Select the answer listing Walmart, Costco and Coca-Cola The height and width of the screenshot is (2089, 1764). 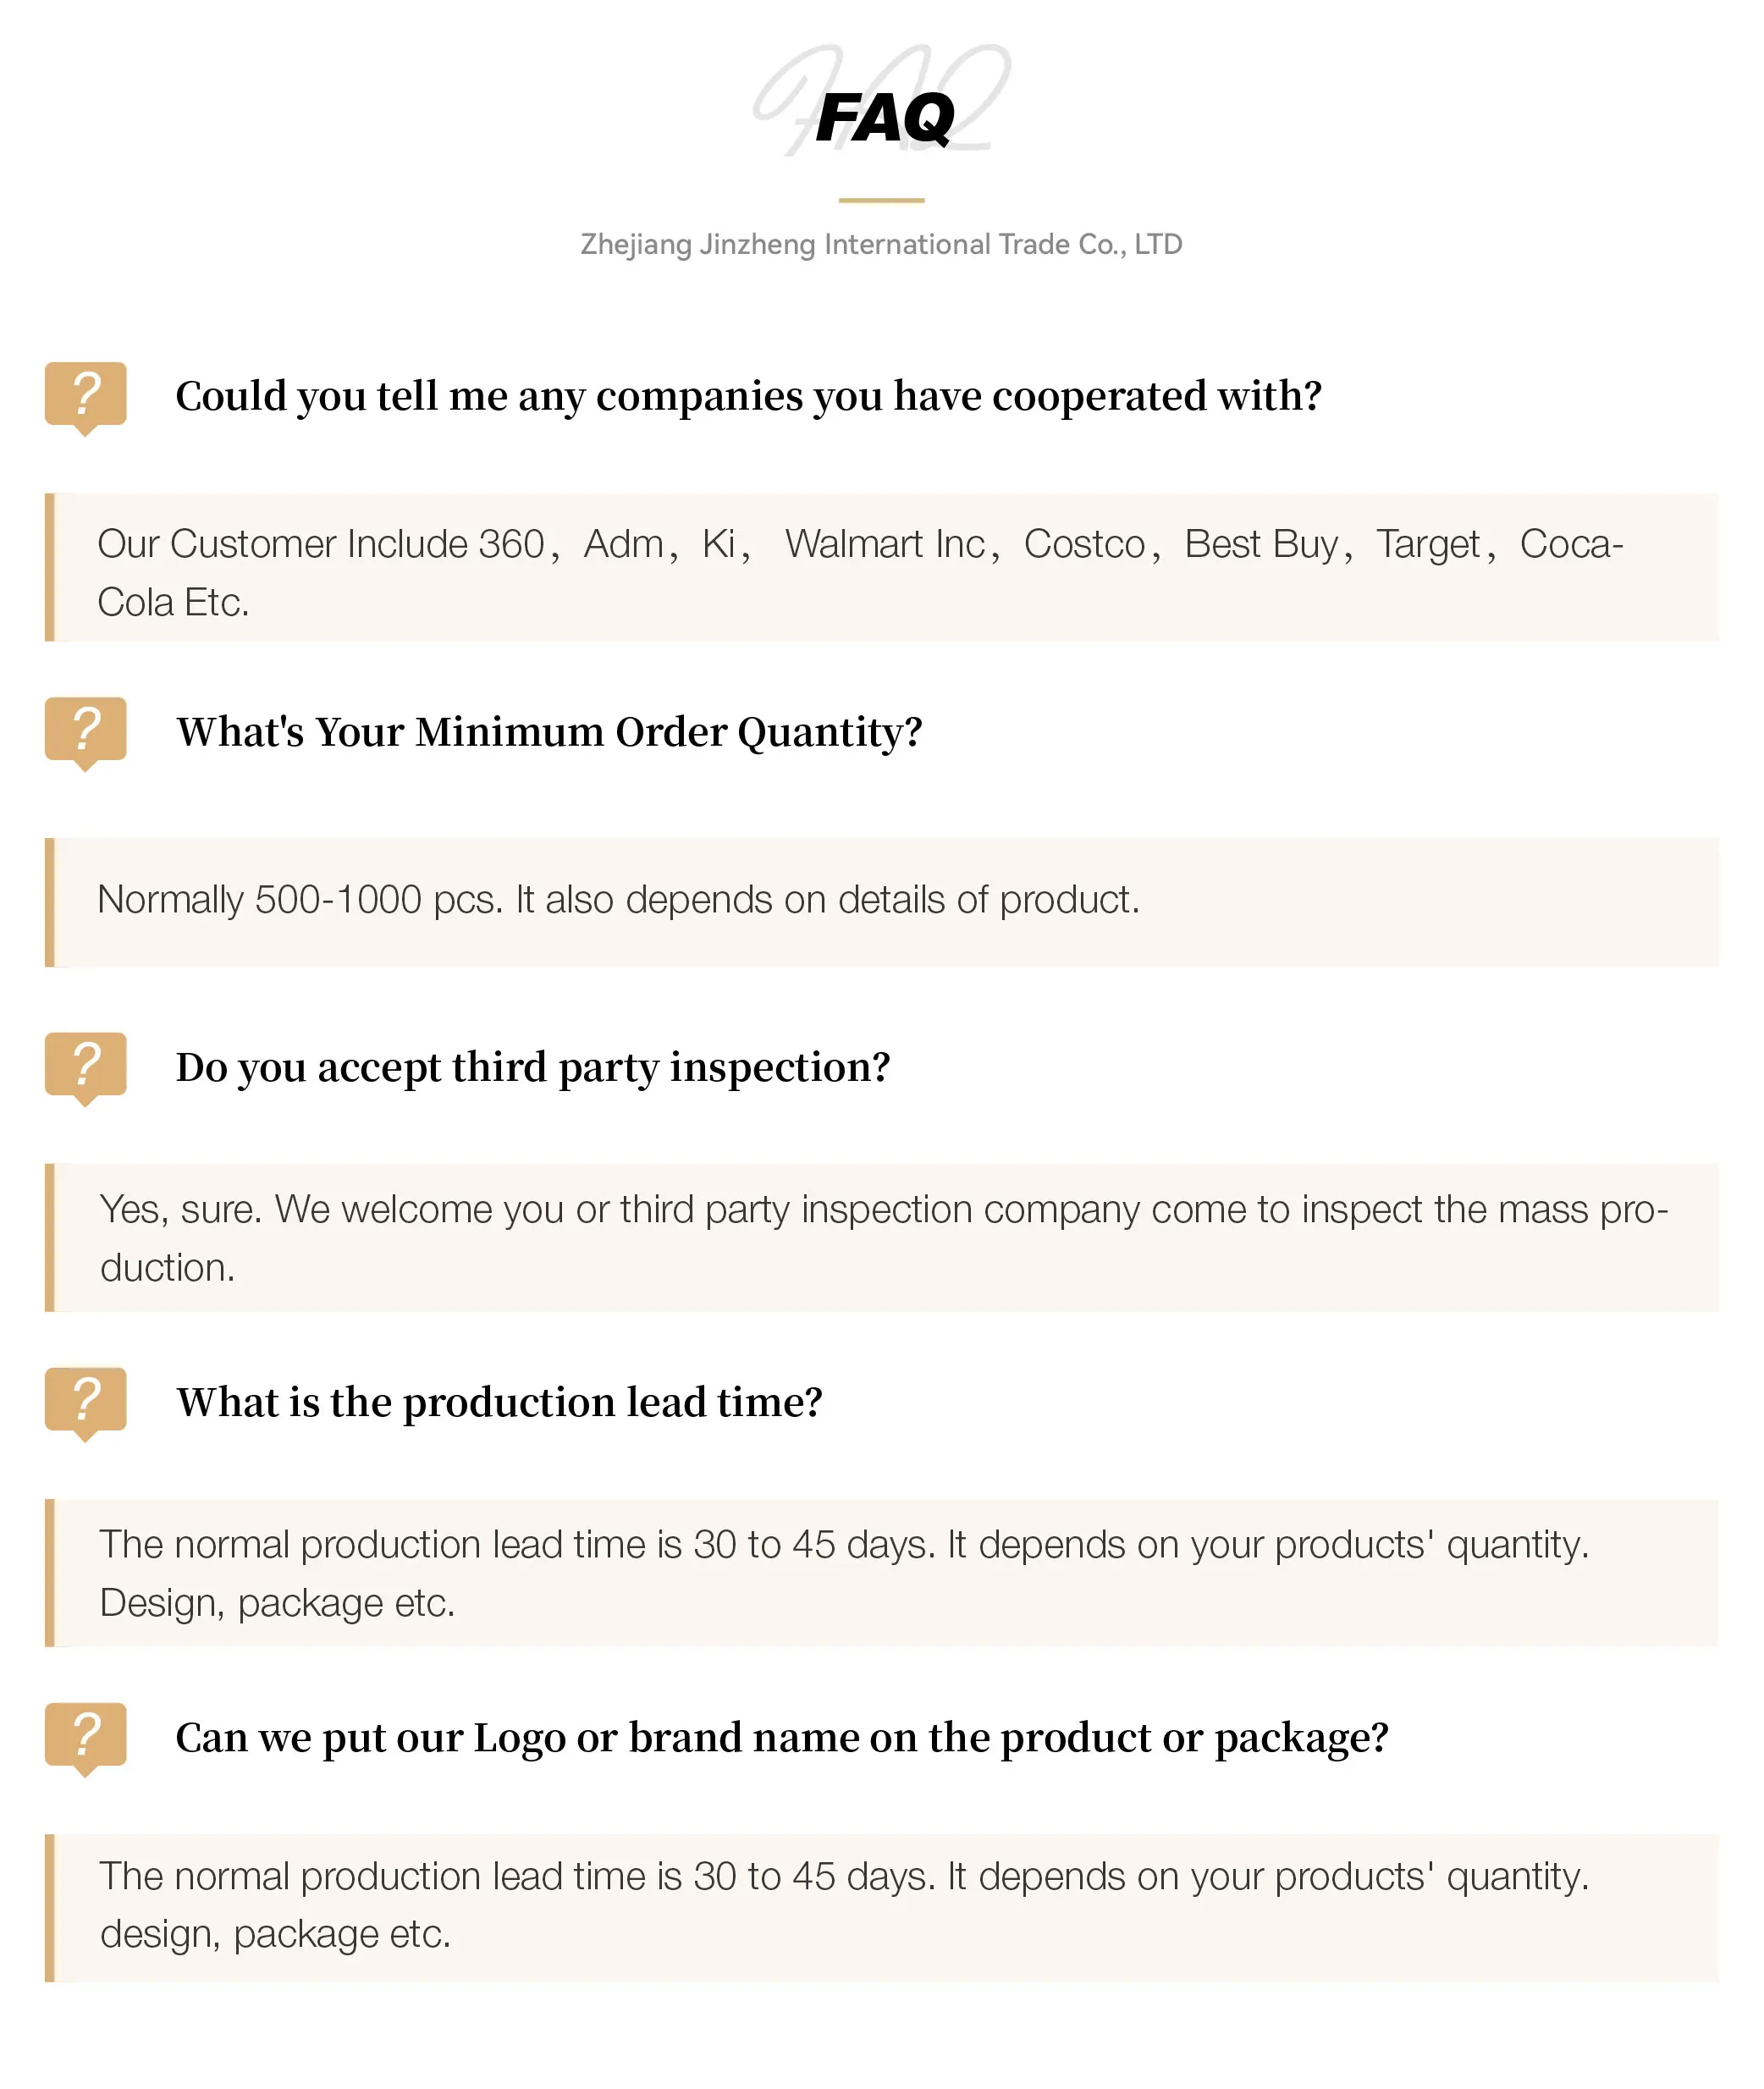tap(860, 572)
